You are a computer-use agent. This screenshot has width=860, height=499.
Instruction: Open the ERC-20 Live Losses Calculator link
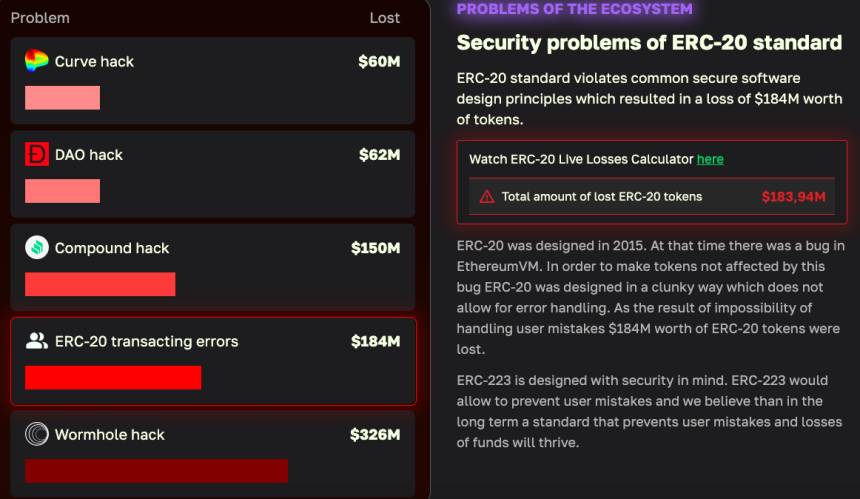pyautogui.click(x=710, y=159)
